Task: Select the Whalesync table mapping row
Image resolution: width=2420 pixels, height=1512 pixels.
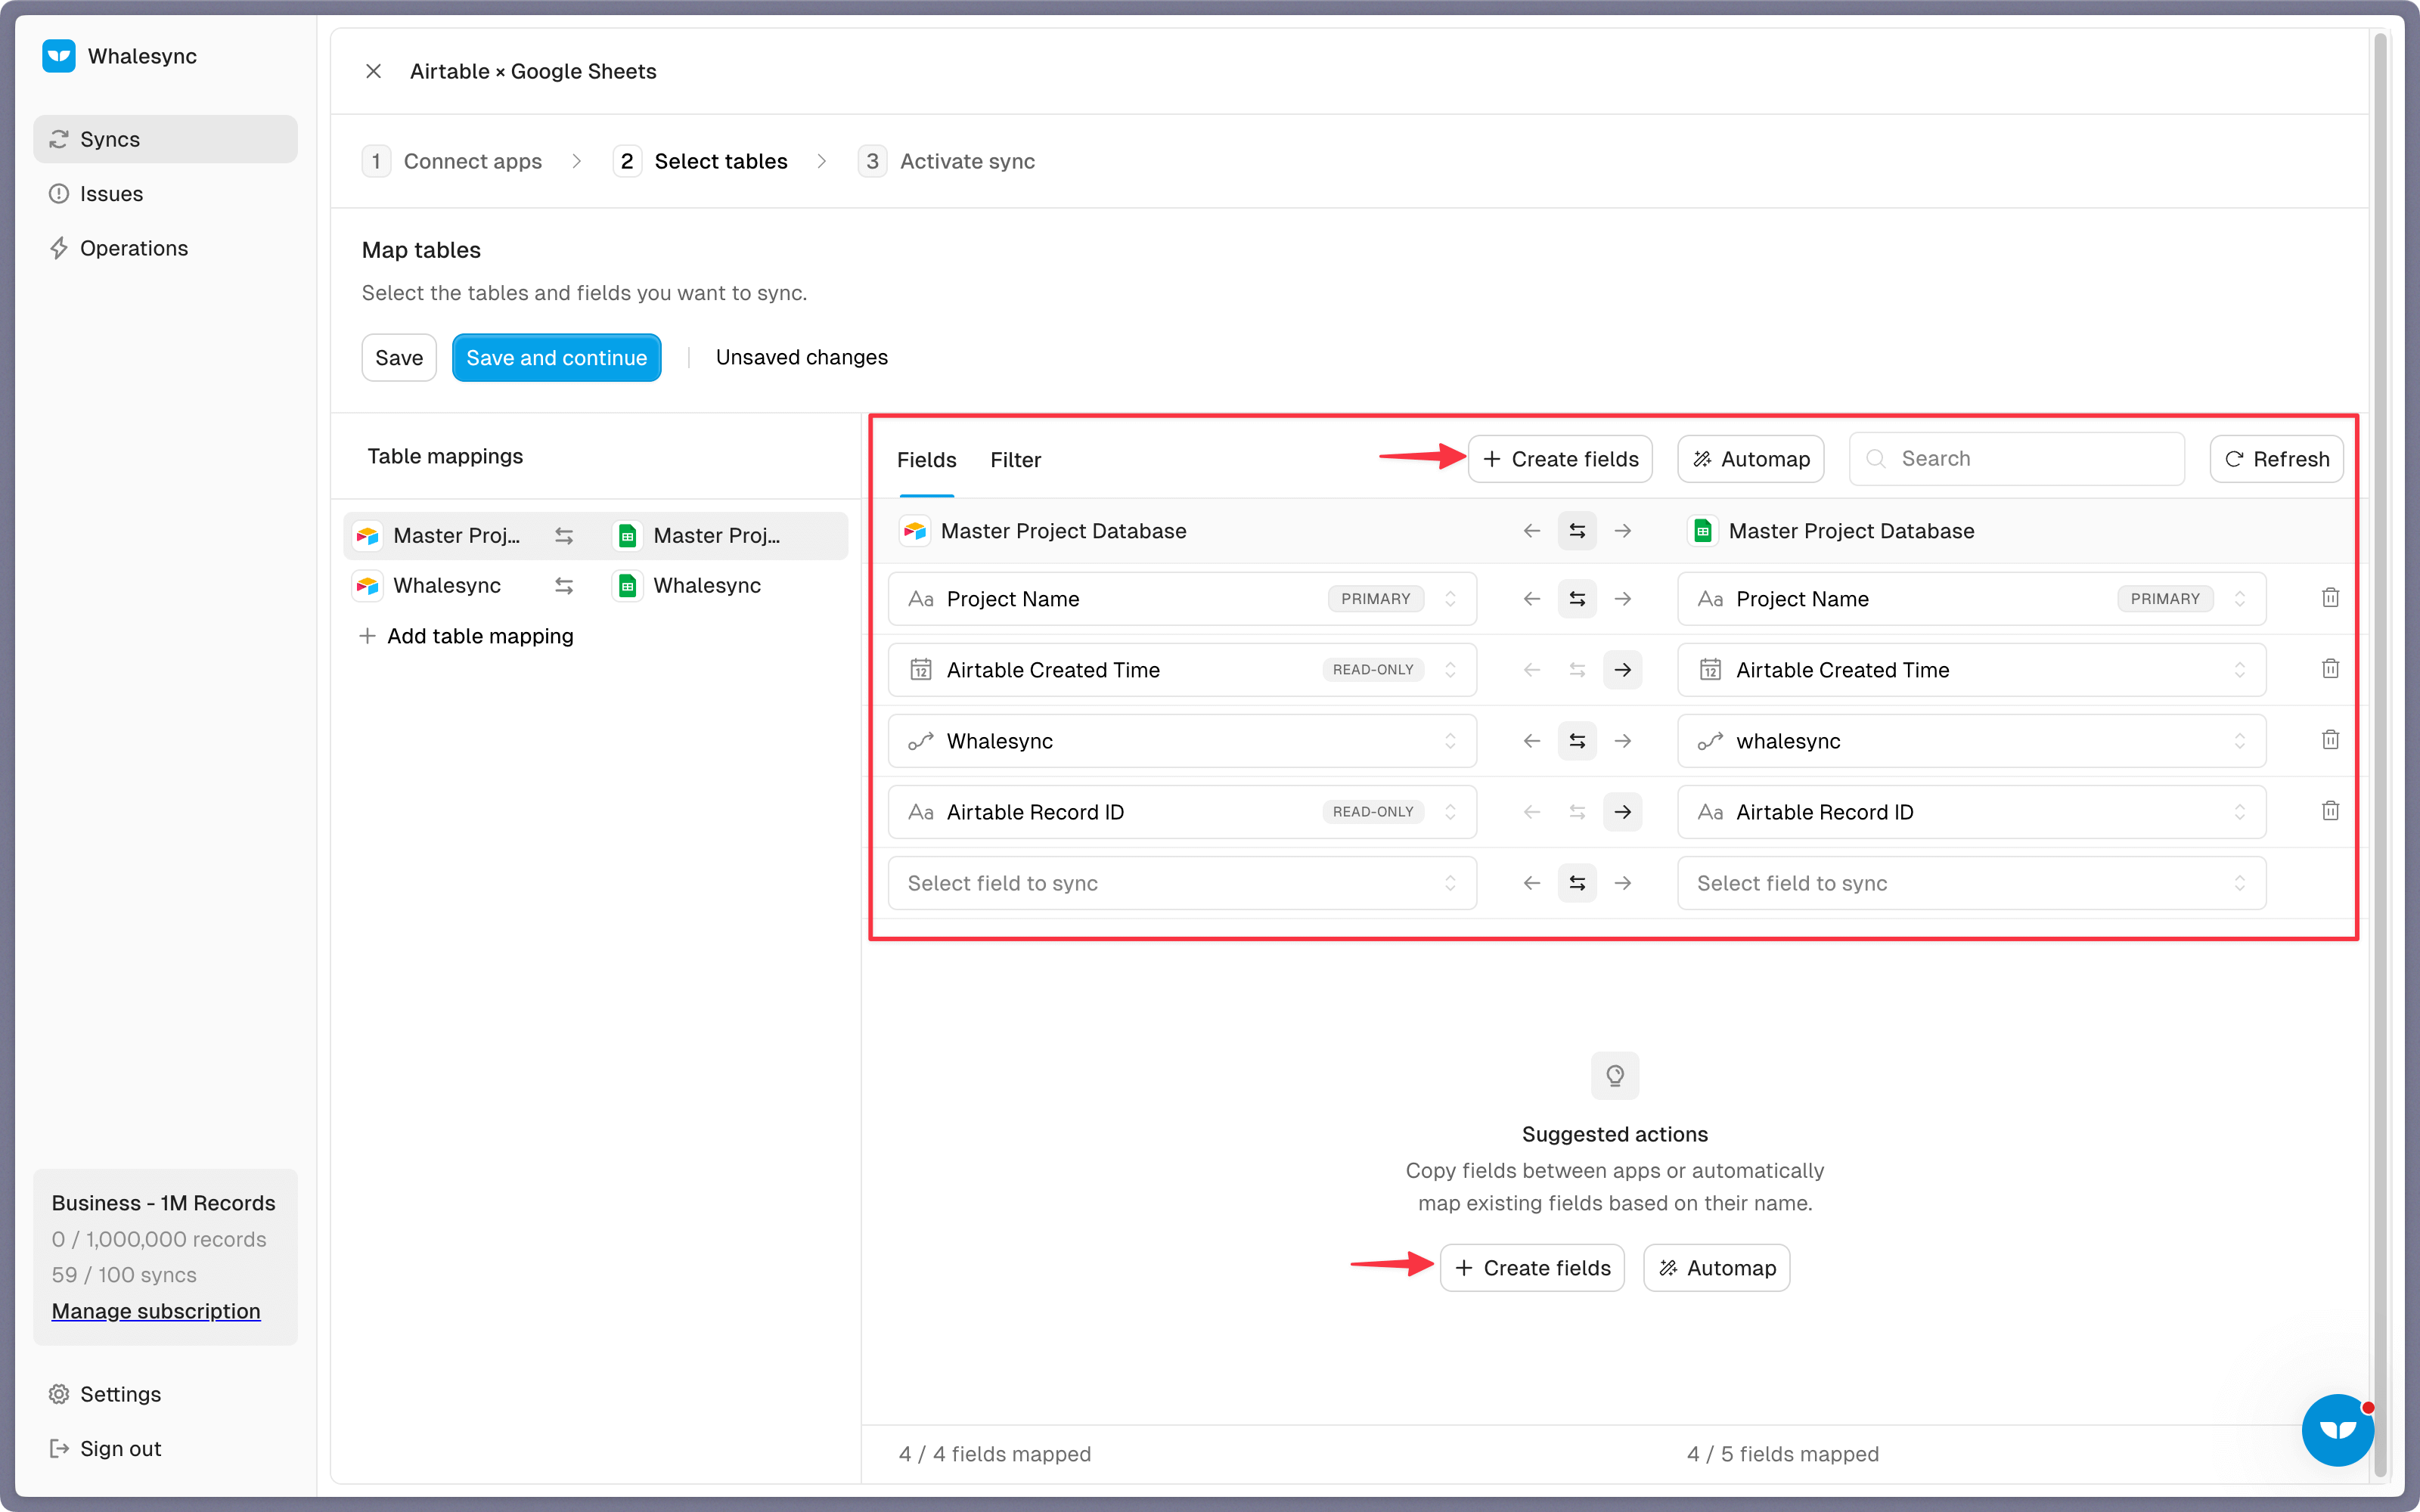Action: (x=596, y=586)
